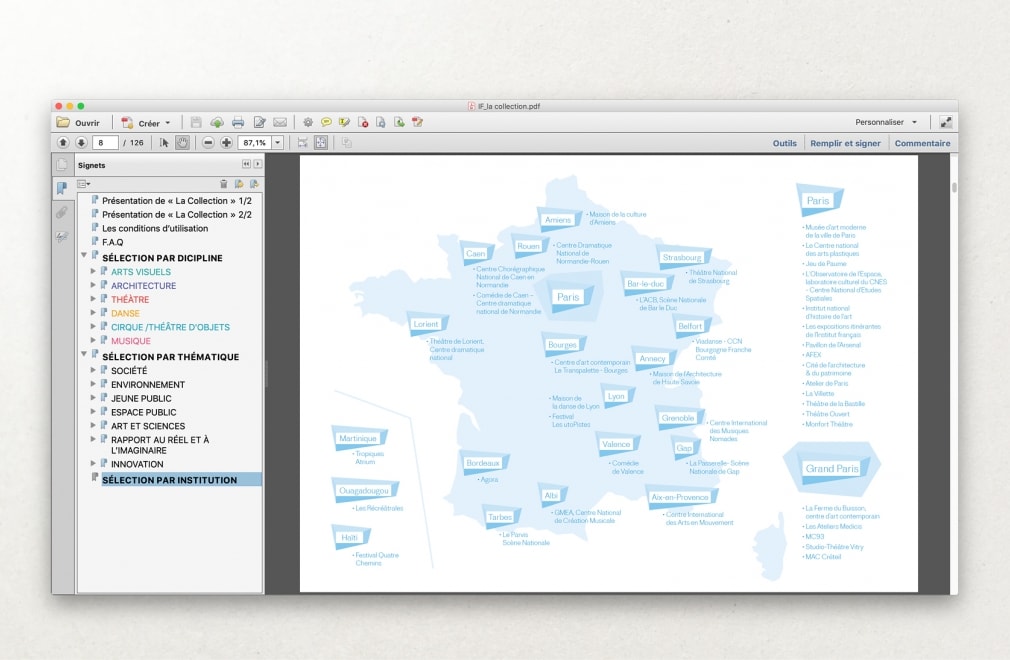The image size is (1010, 660).
Task: Click the Print icon in the toolbar
Action: click(x=238, y=122)
